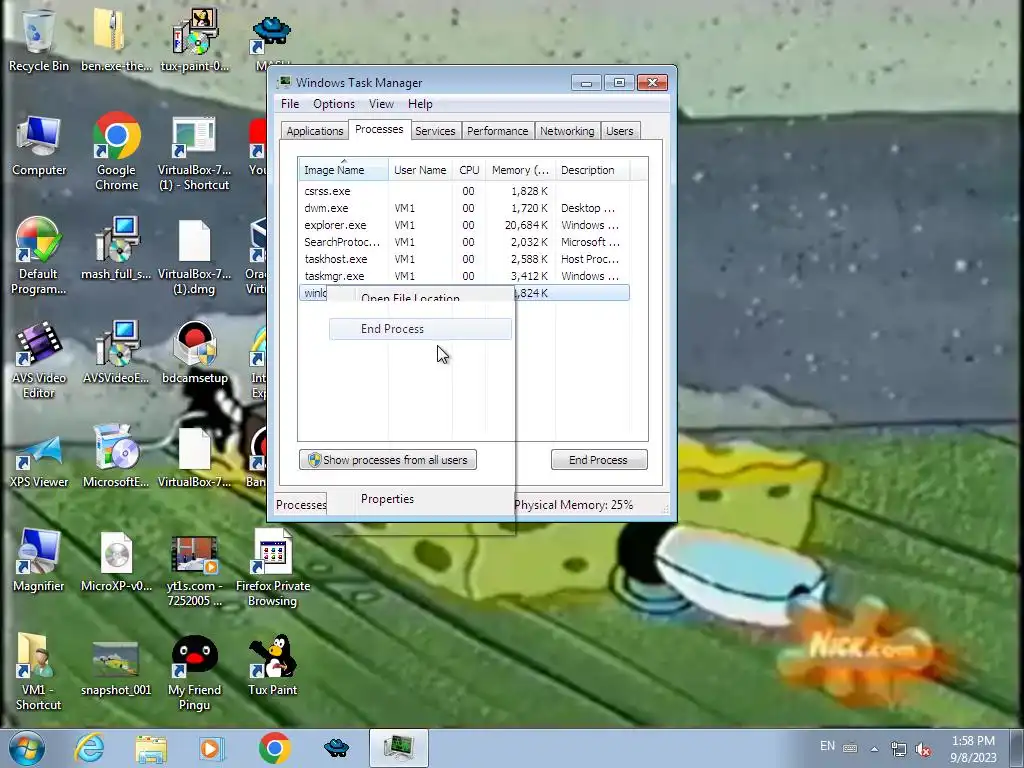Switch to the Networking tab
The width and height of the screenshot is (1024, 768).
click(x=567, y=131)
